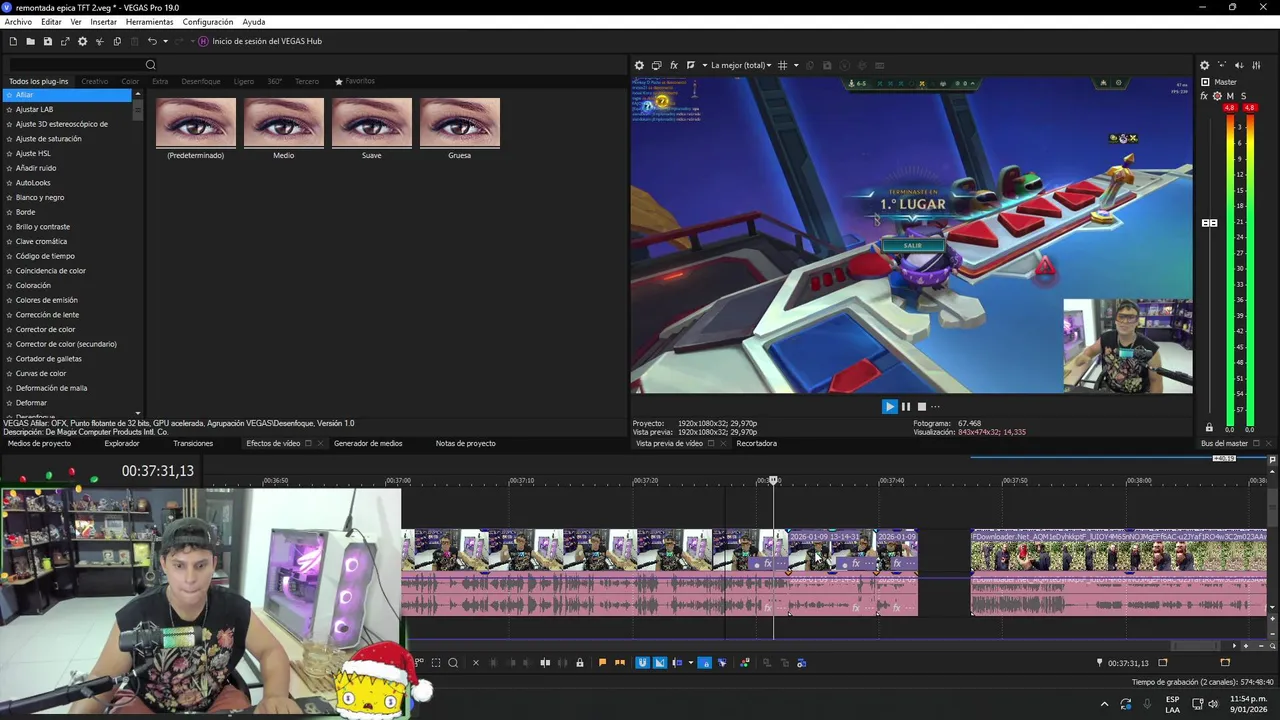The width and height of the screenshot is (1280, 720).
Task: Toggle the split screen view in the preview
Action: [691, 65]
